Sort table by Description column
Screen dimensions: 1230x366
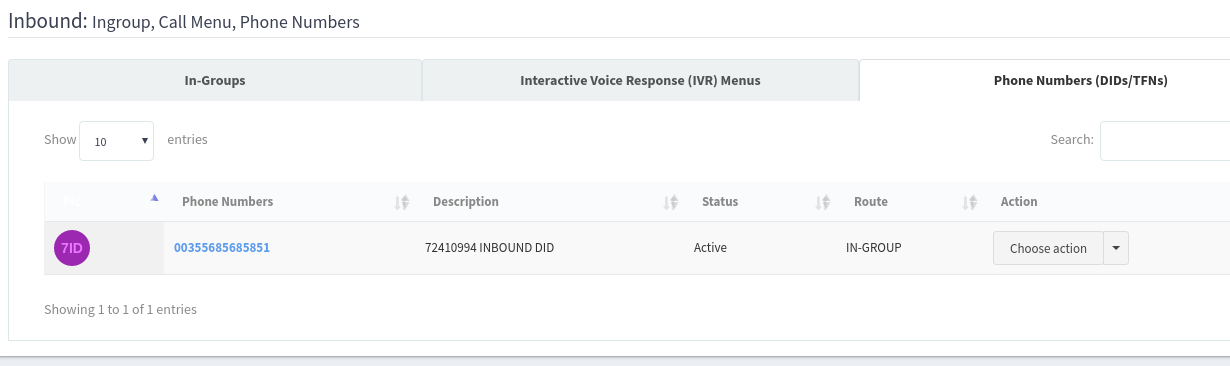point(550,202)
